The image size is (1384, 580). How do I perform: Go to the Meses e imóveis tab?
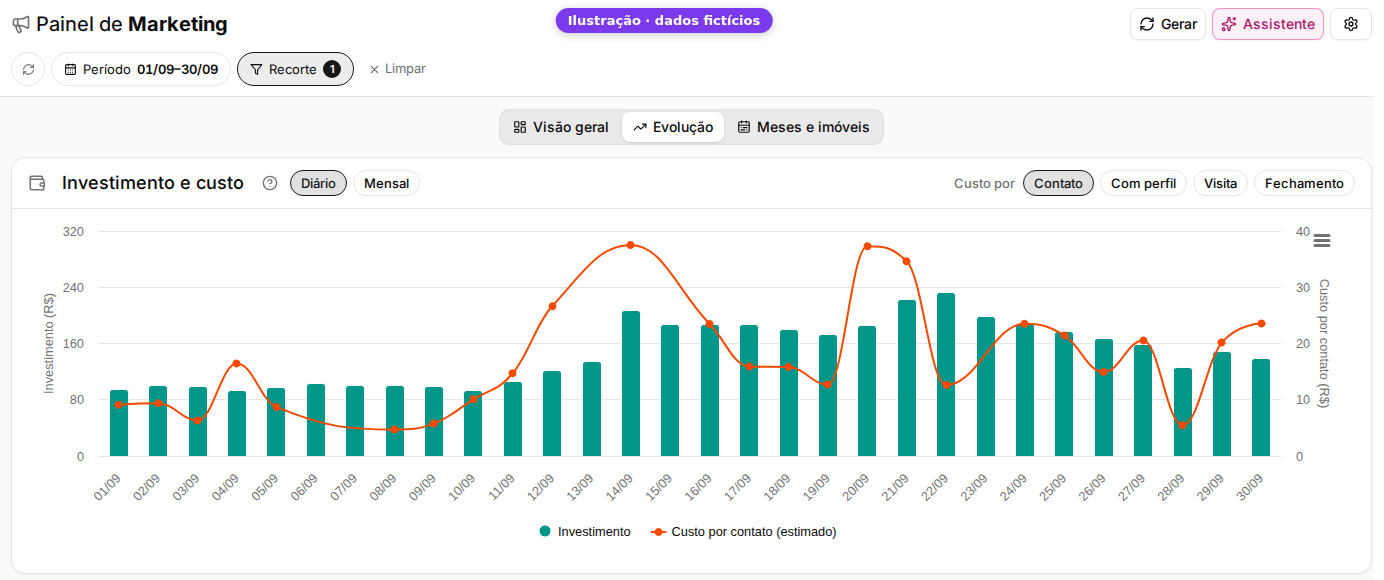point(803,127)
